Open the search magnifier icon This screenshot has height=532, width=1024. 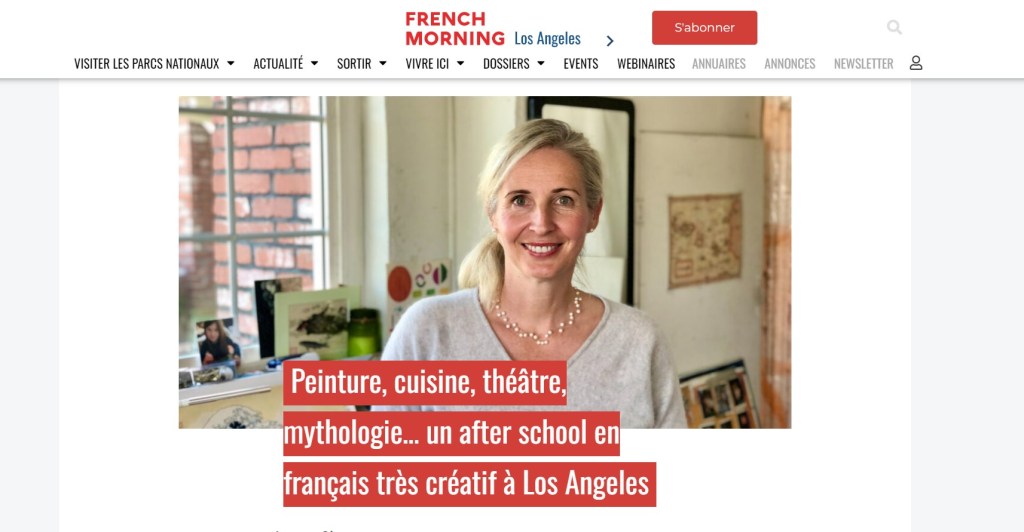pos(894,27)
